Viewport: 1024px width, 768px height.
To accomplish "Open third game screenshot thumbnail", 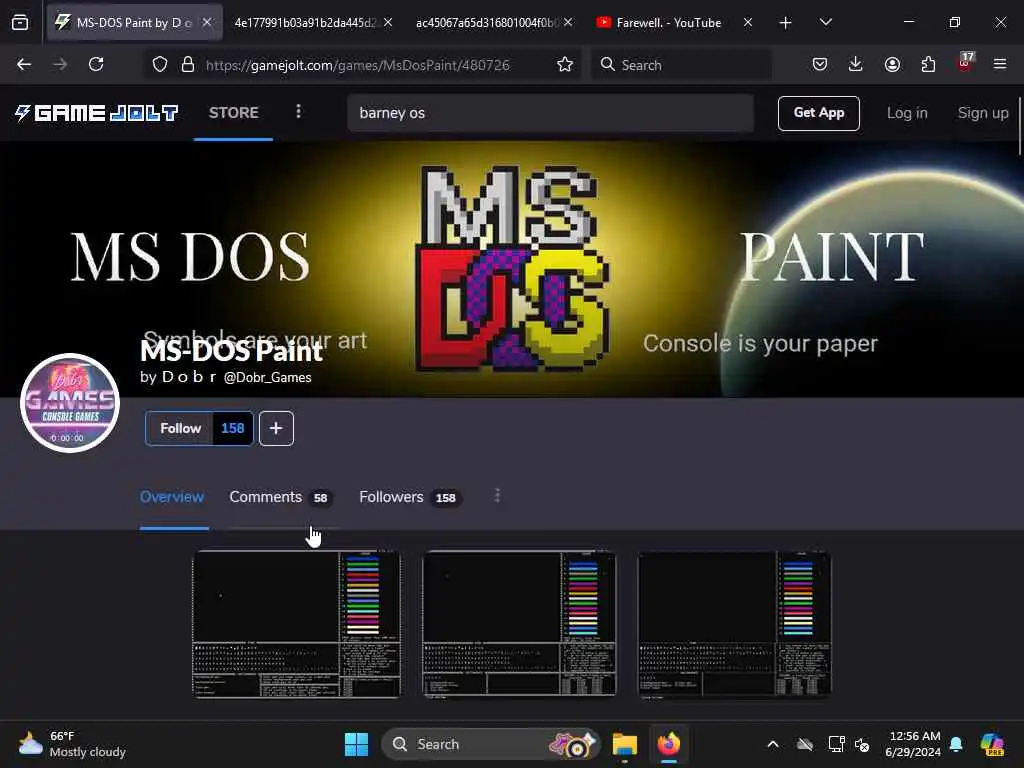I will [734, 624].
